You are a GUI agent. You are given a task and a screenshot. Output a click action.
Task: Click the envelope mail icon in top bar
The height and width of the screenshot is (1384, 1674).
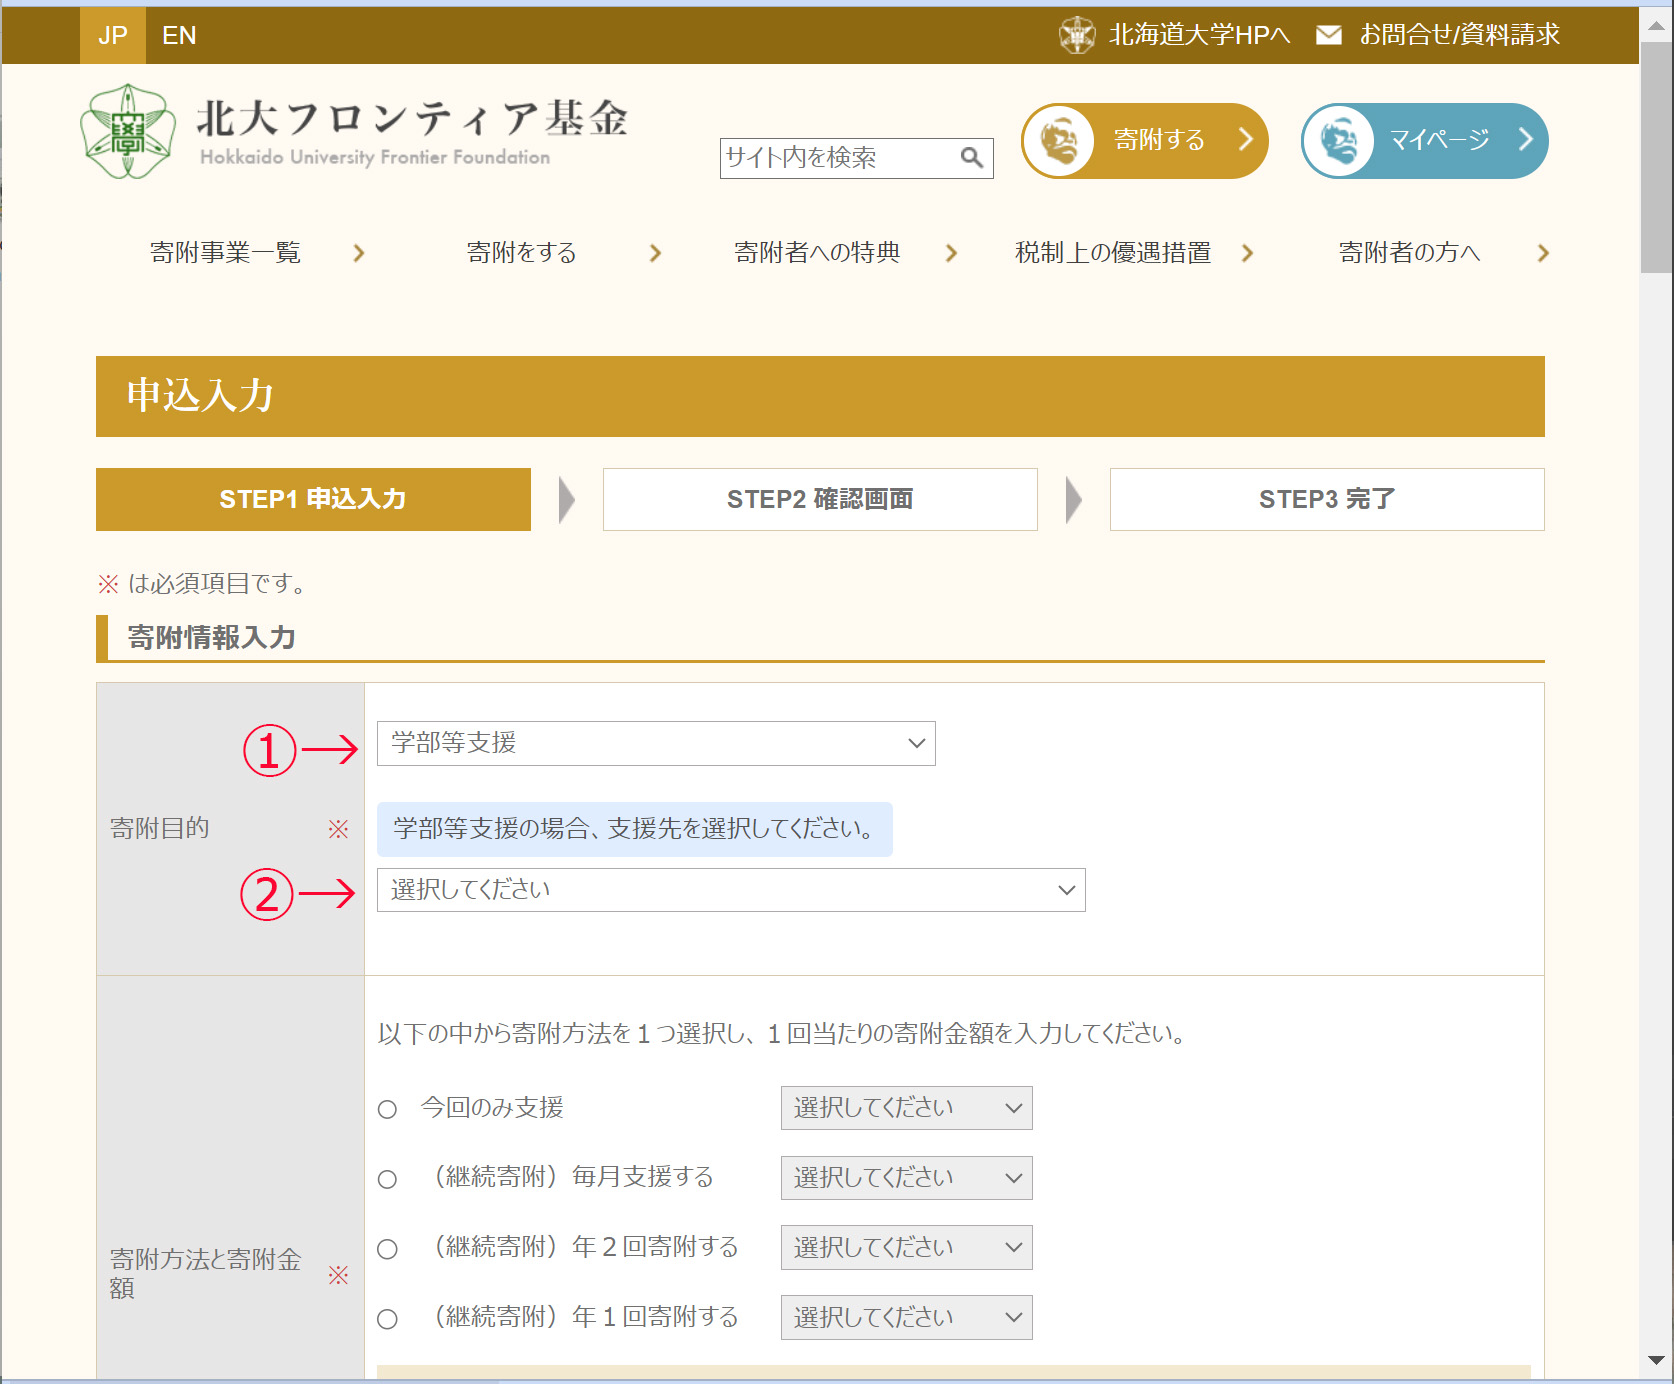1328,35
